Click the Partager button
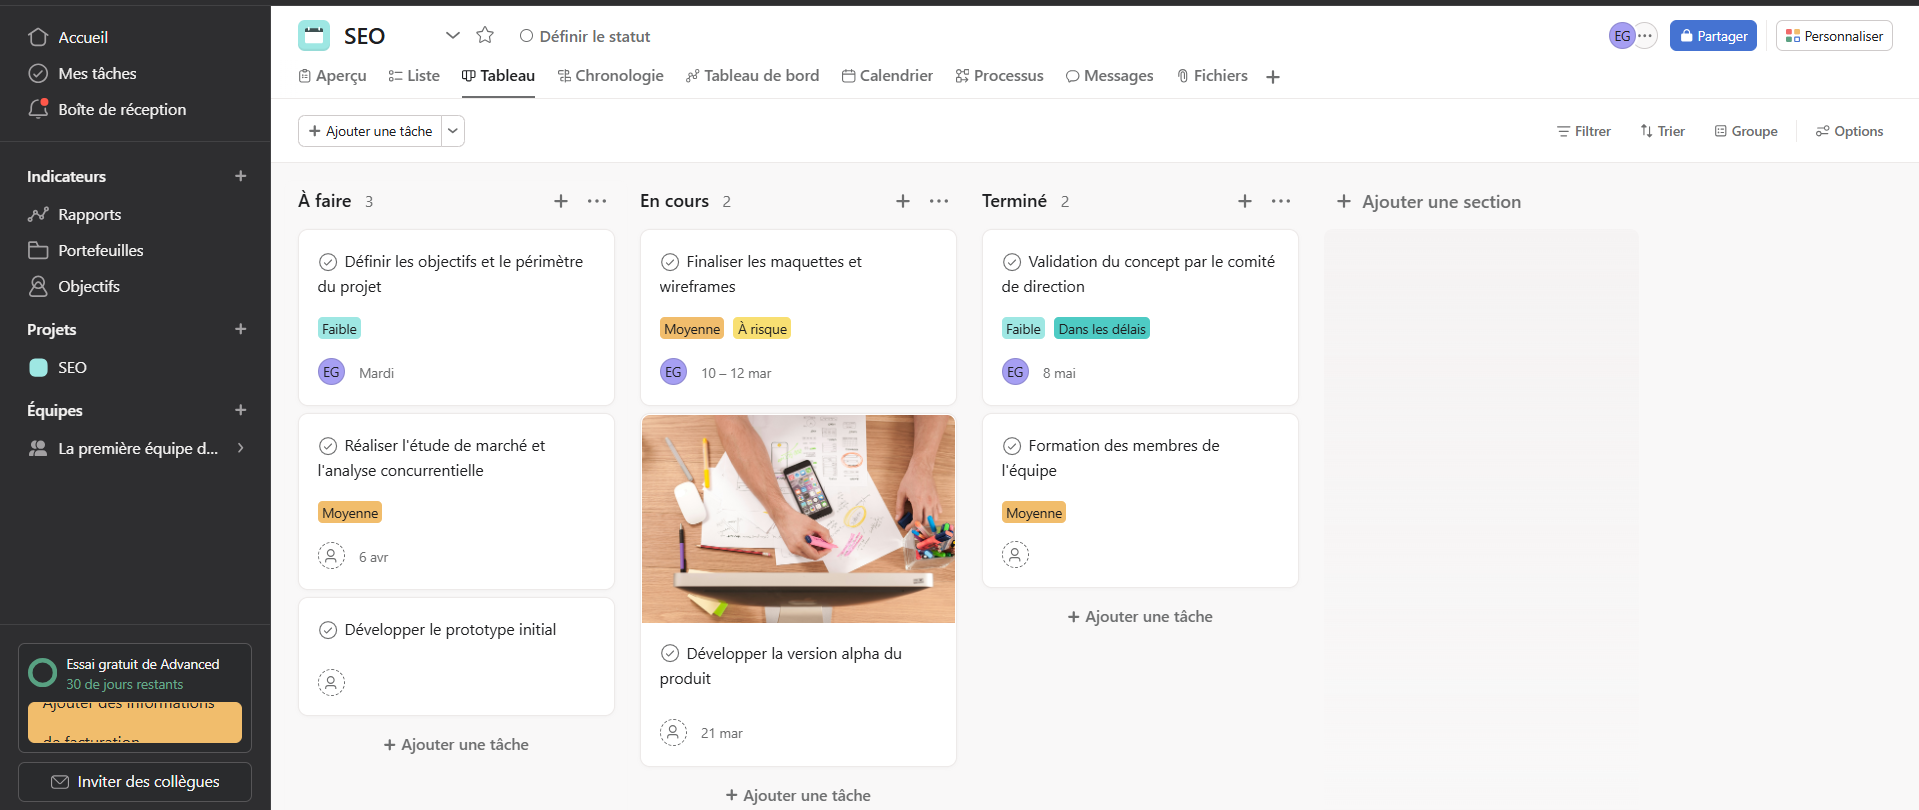 click(1713, 36)
